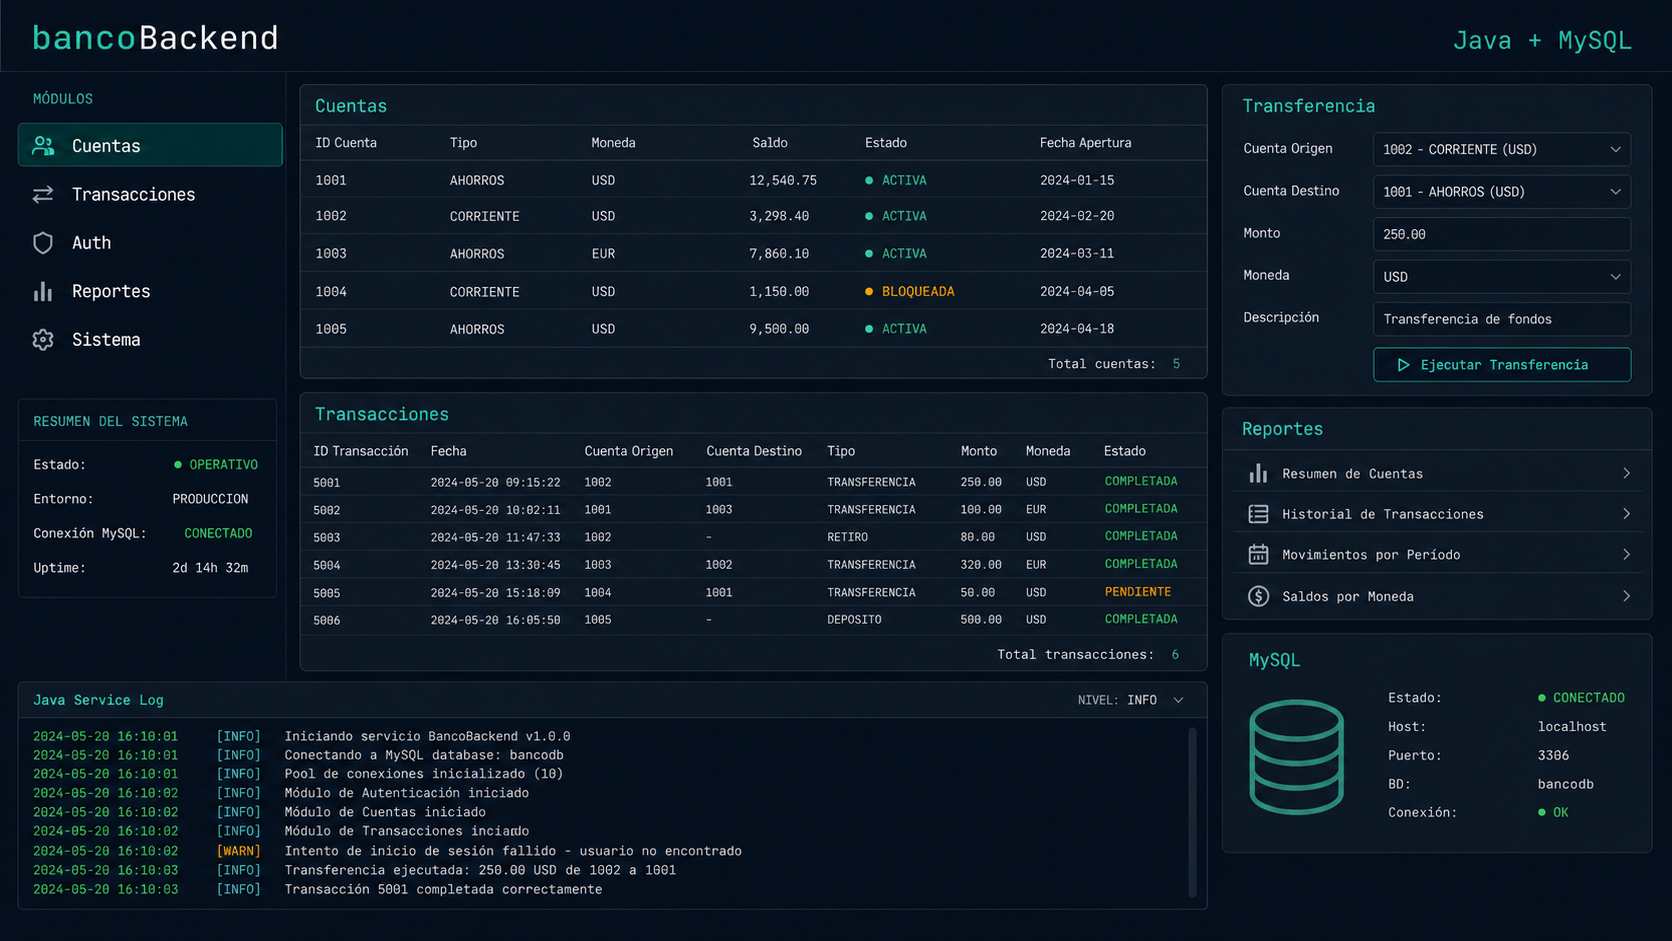Select transaction 5001 row
Viewport: 1672px width, 941px height.
click(x=753, y=482)
